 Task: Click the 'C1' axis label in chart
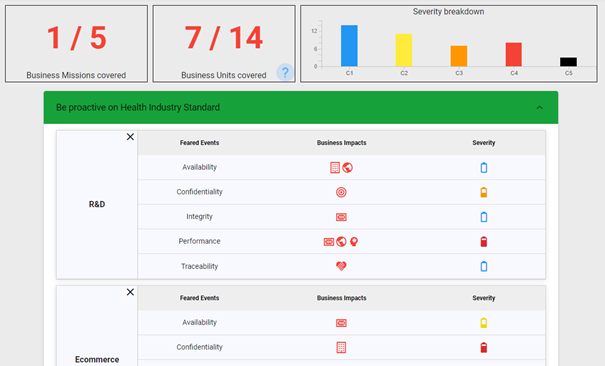click(349, 73)
